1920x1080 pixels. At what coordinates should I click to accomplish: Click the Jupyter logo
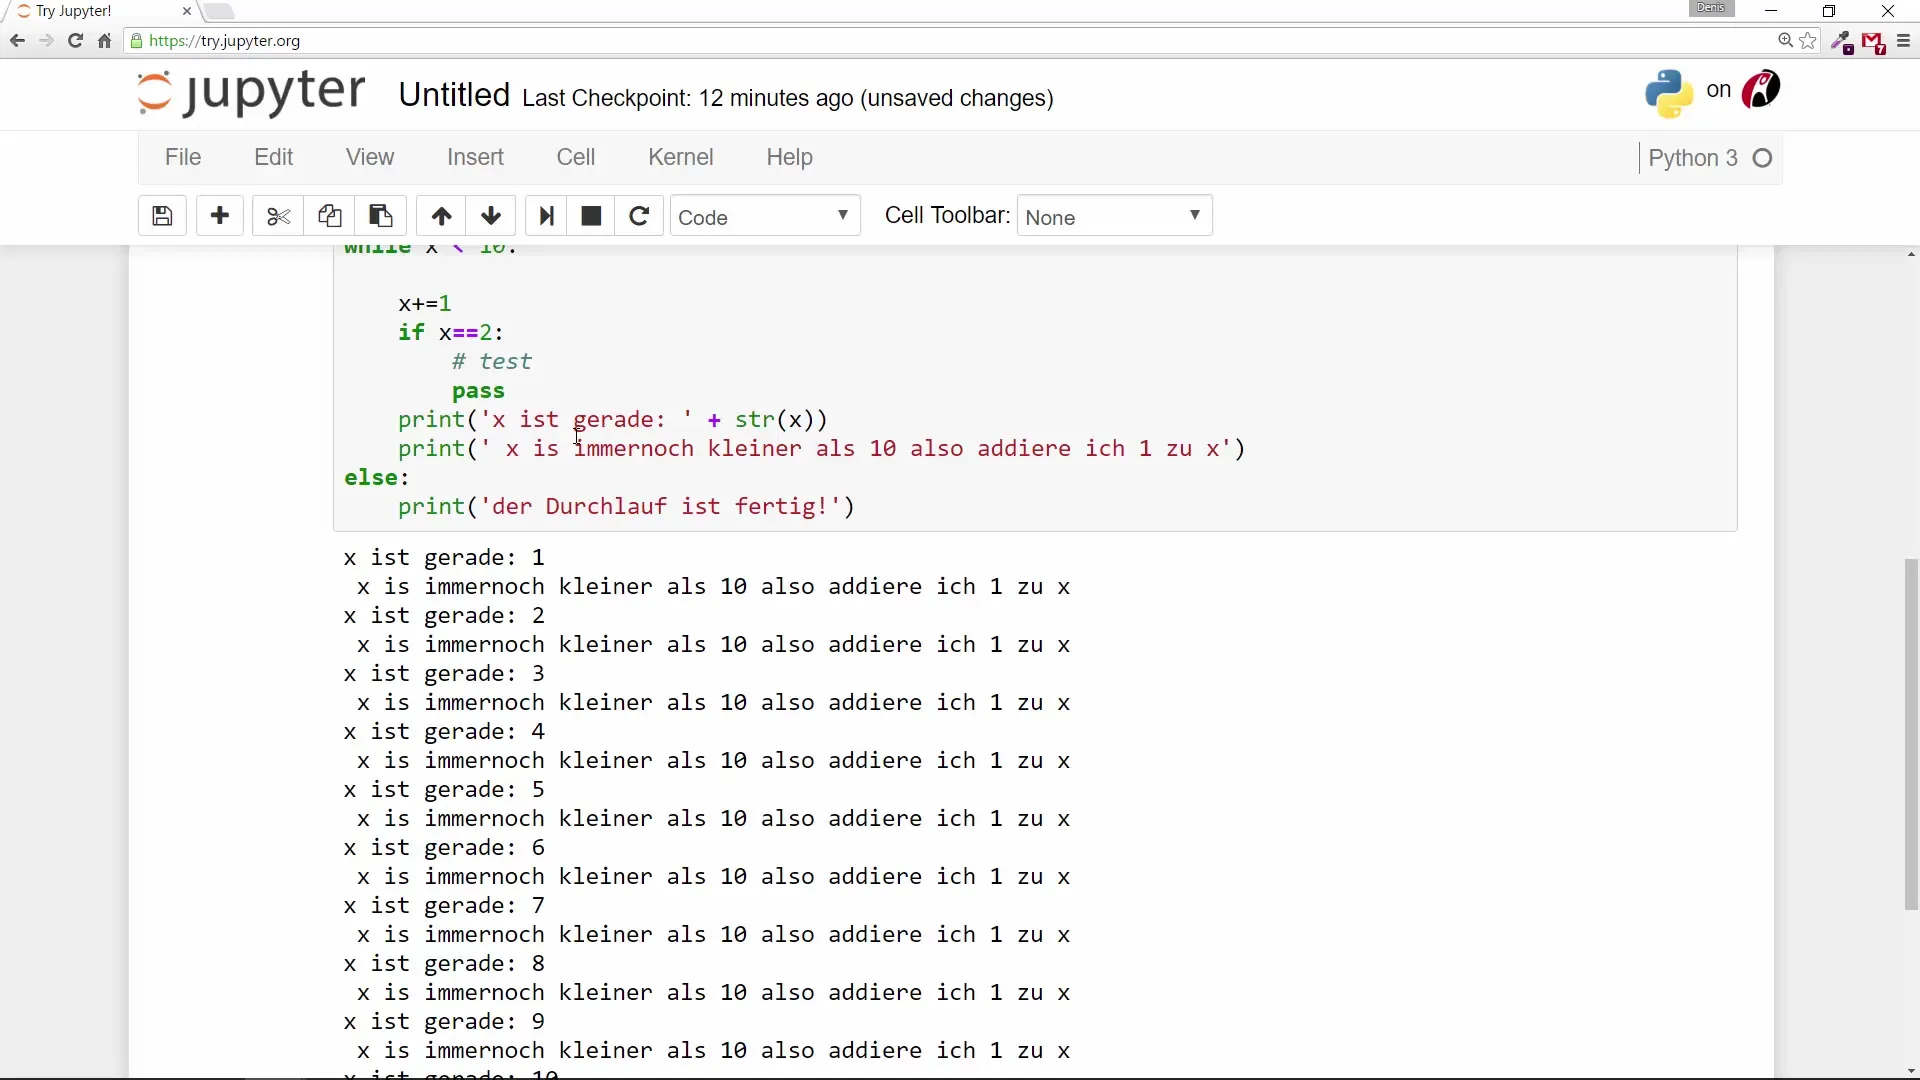click(251, 93)
